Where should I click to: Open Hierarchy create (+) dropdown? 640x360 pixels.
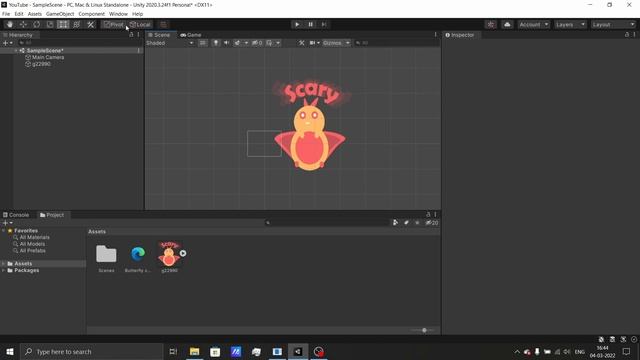pyautogui.click(x=7, y=43)
